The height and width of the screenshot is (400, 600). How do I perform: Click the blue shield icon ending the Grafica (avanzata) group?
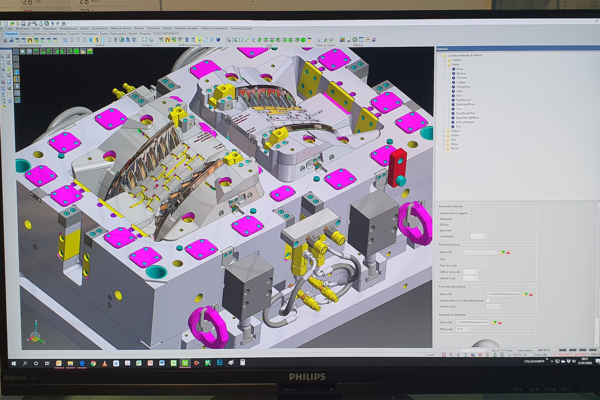[218, 40]
